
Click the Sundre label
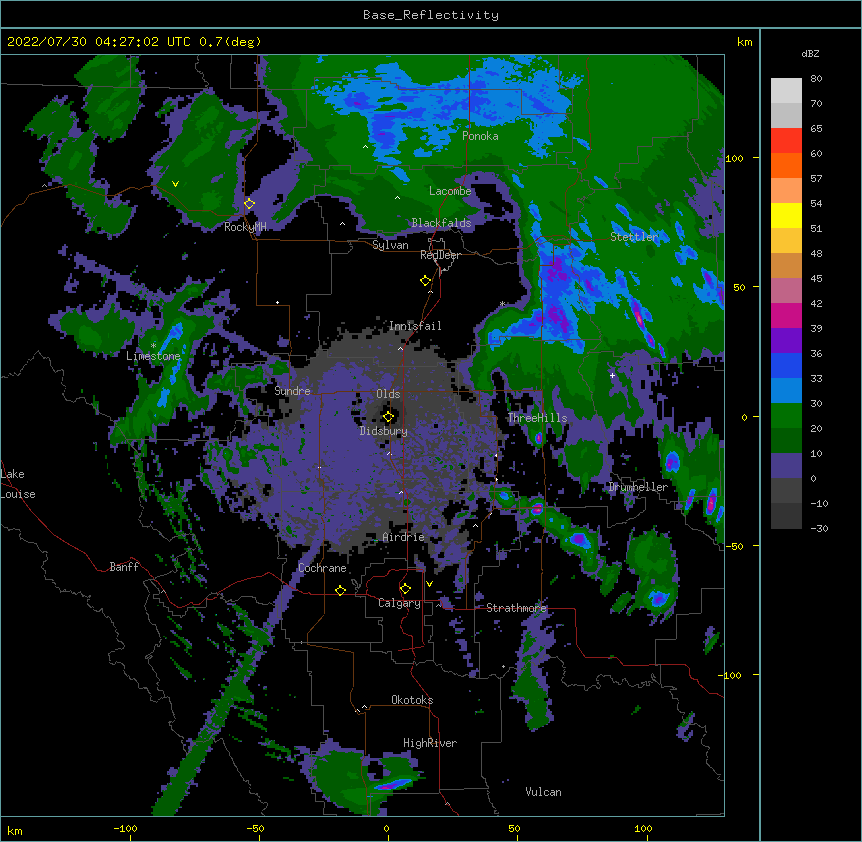click(x=292, y=391)
